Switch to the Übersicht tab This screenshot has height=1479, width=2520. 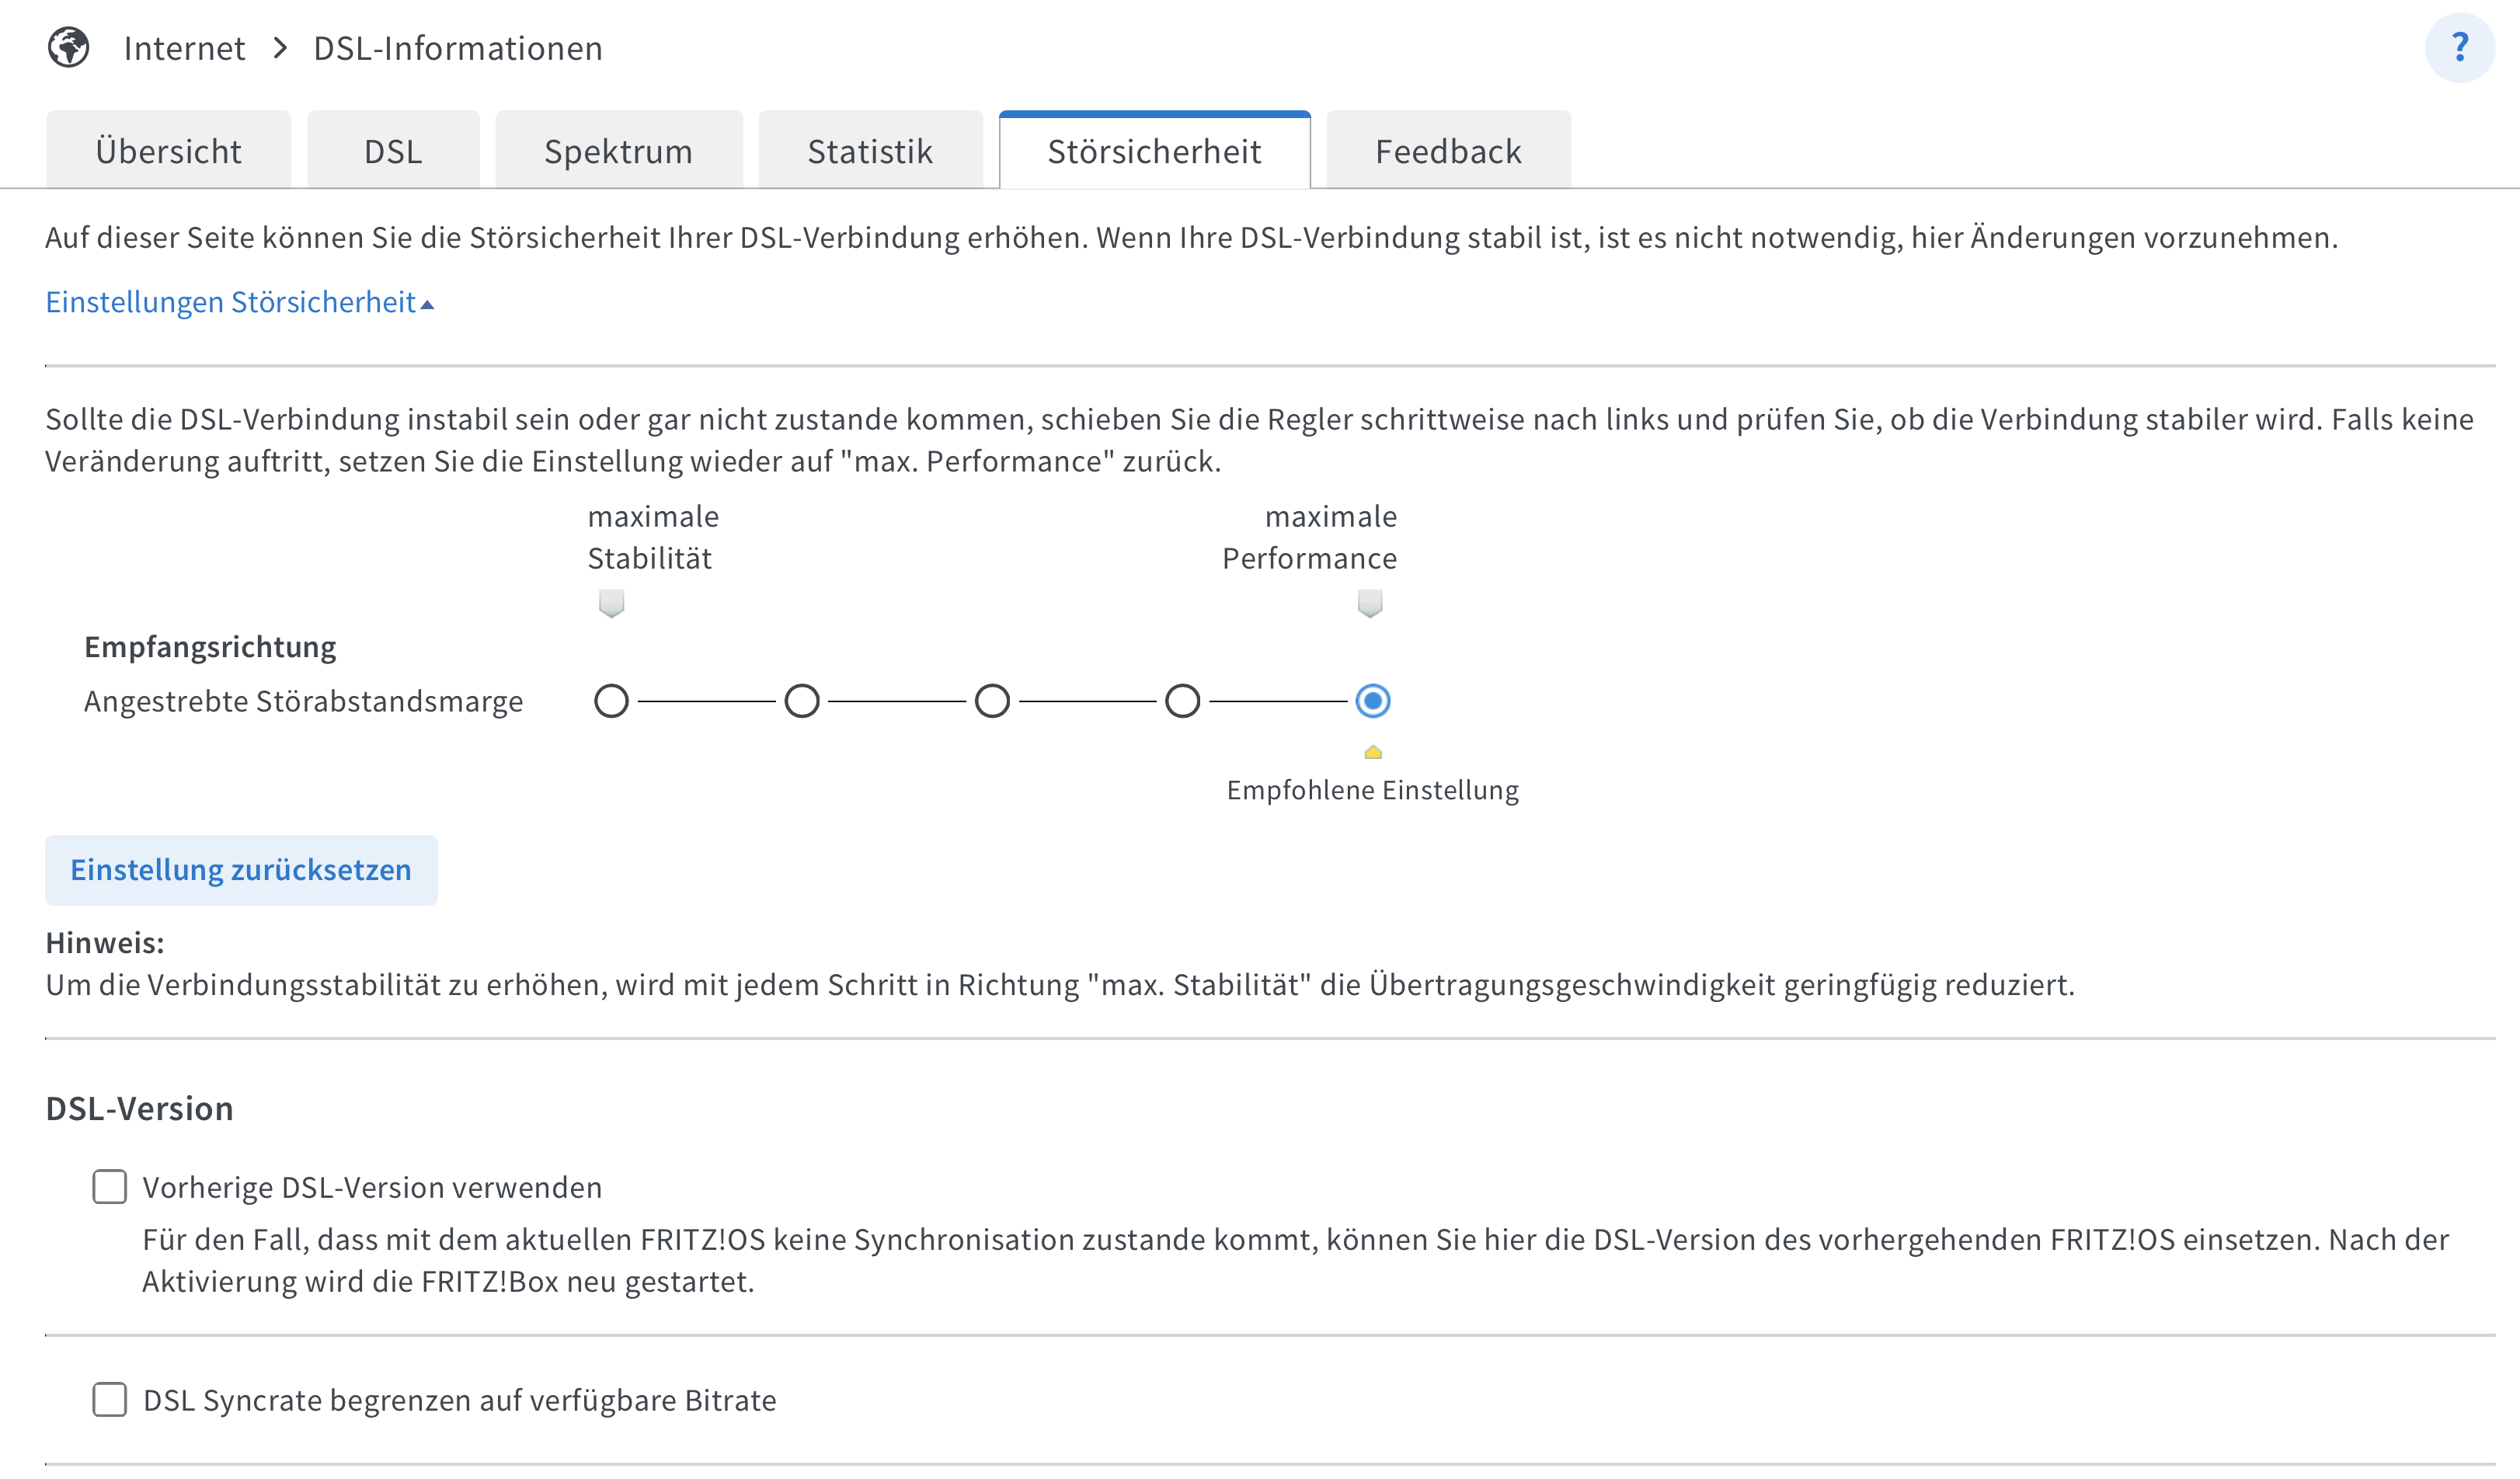(x=168, y=151)
